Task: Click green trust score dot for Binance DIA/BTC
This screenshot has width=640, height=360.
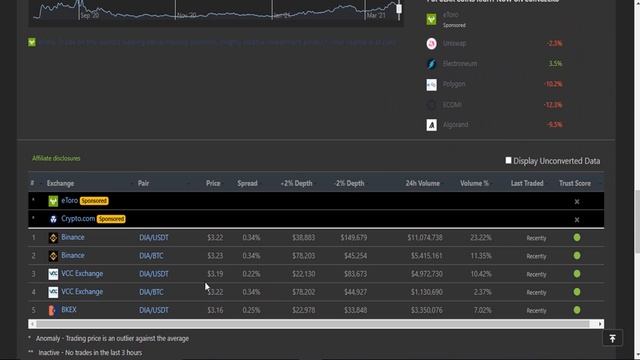Action: point(577,256)
